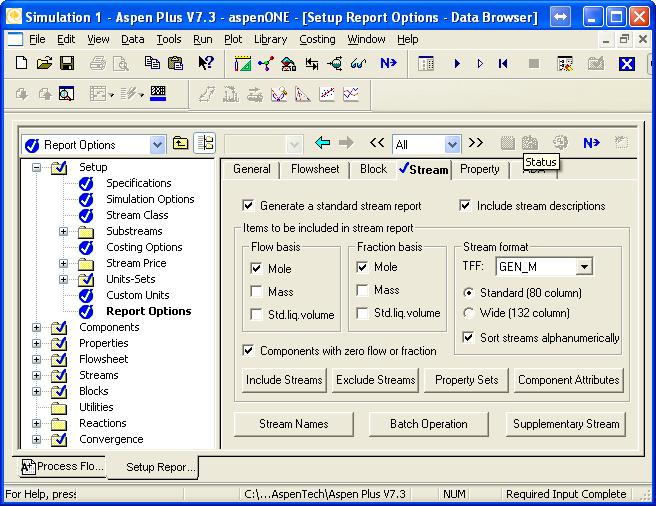Image resolution: width=656 pixels, height=506 pixels.
Task: Uncheck Mole under Fraction basis
Action: coord(362,267)
